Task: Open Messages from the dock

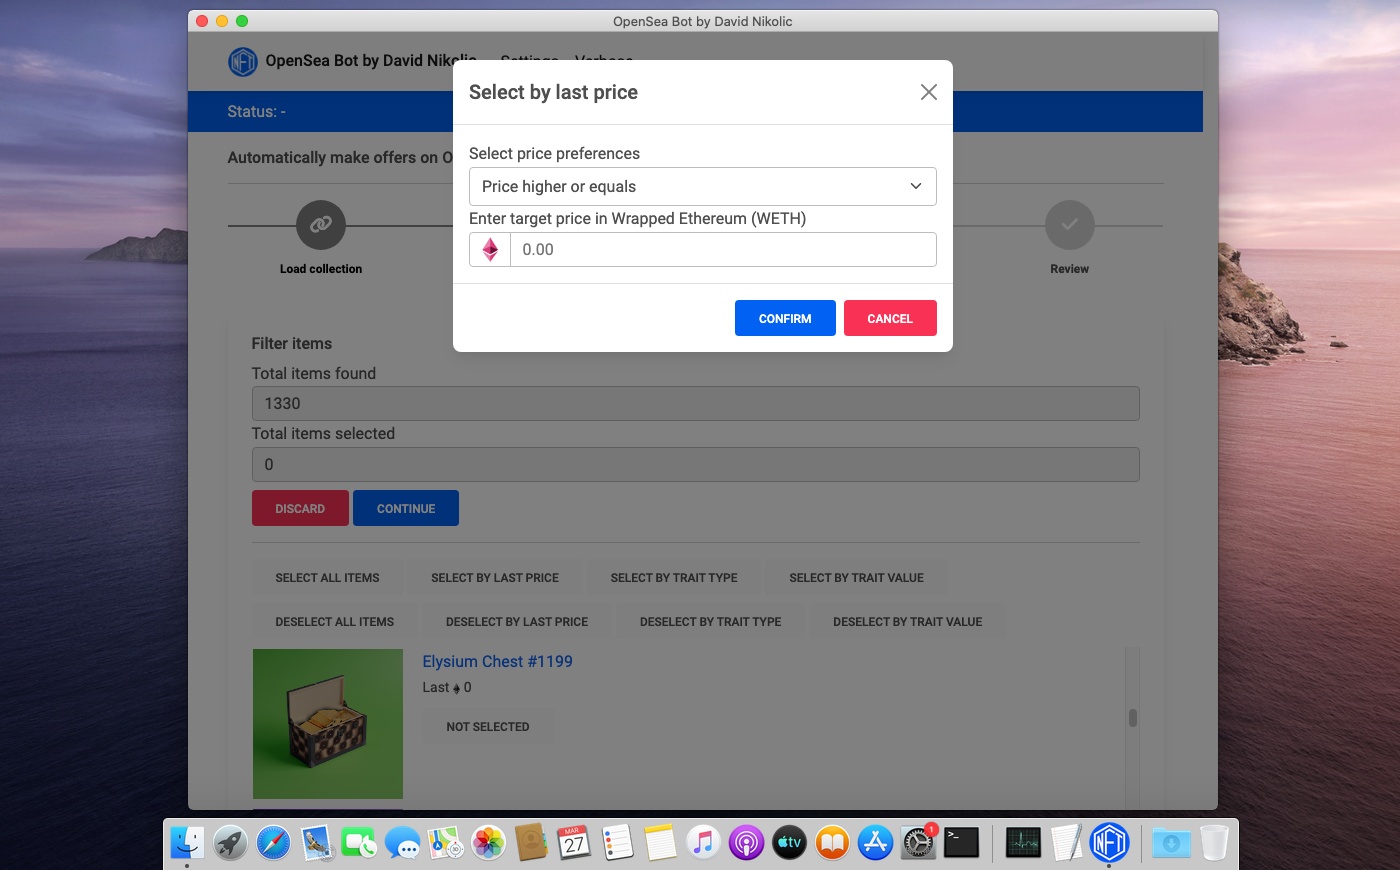Action: [402, 843]
